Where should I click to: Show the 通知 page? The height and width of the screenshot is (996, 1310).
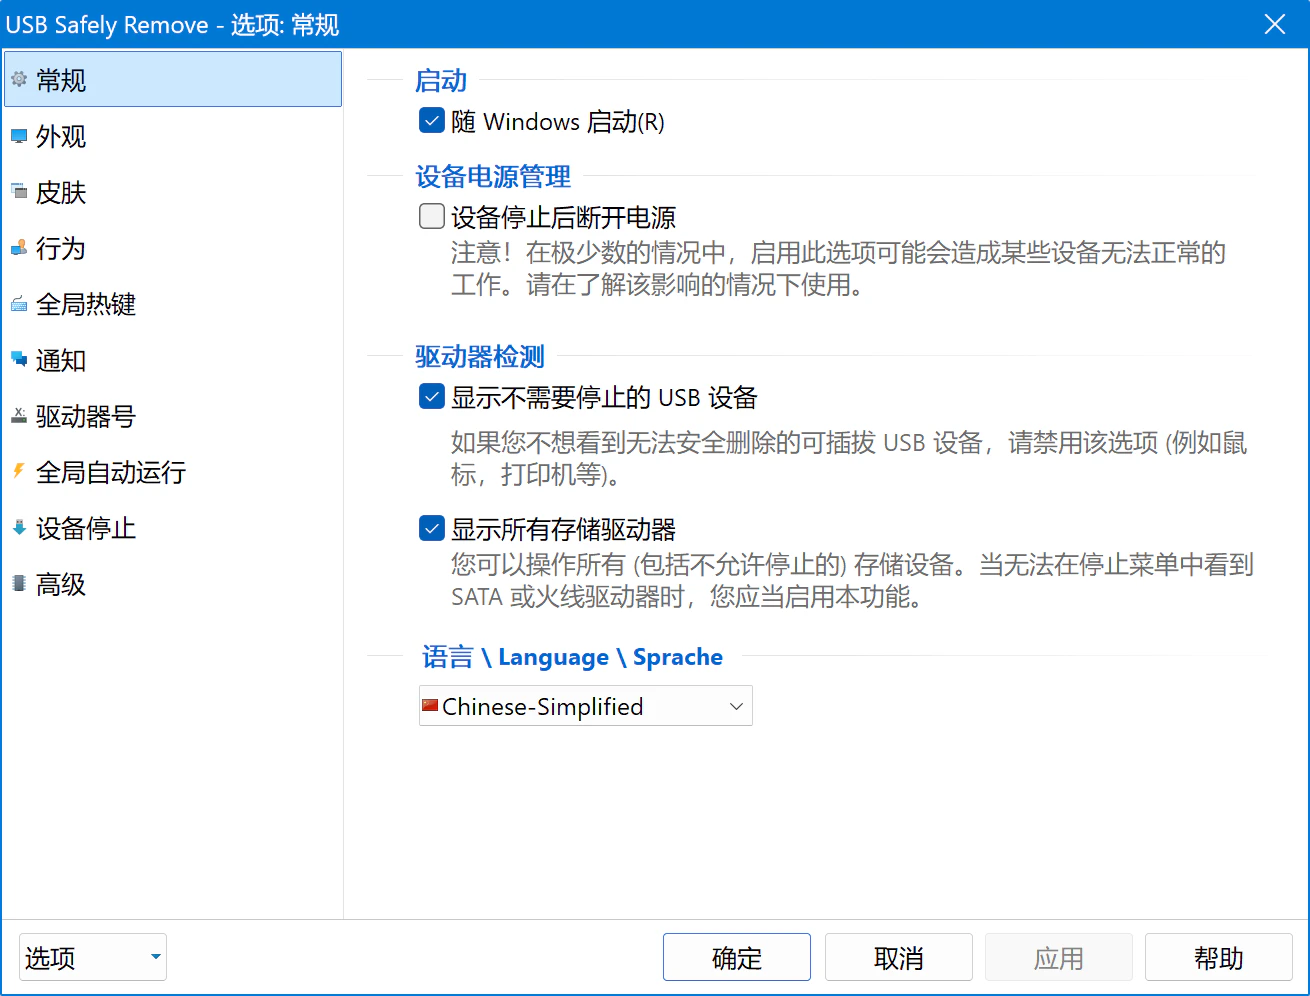coord(173,360)
